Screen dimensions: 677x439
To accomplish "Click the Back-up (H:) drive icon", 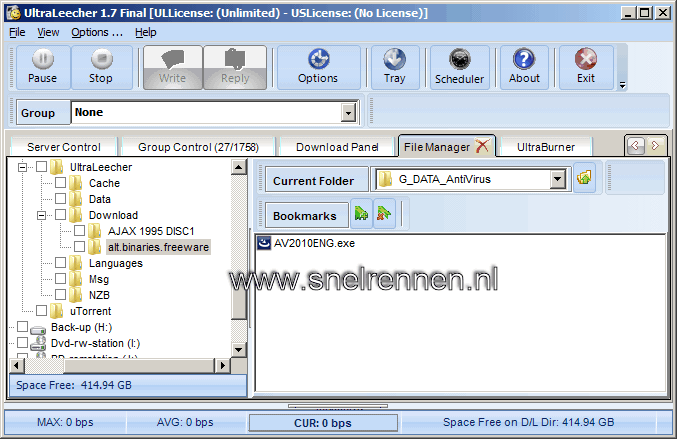I will (x=38, y=329).
